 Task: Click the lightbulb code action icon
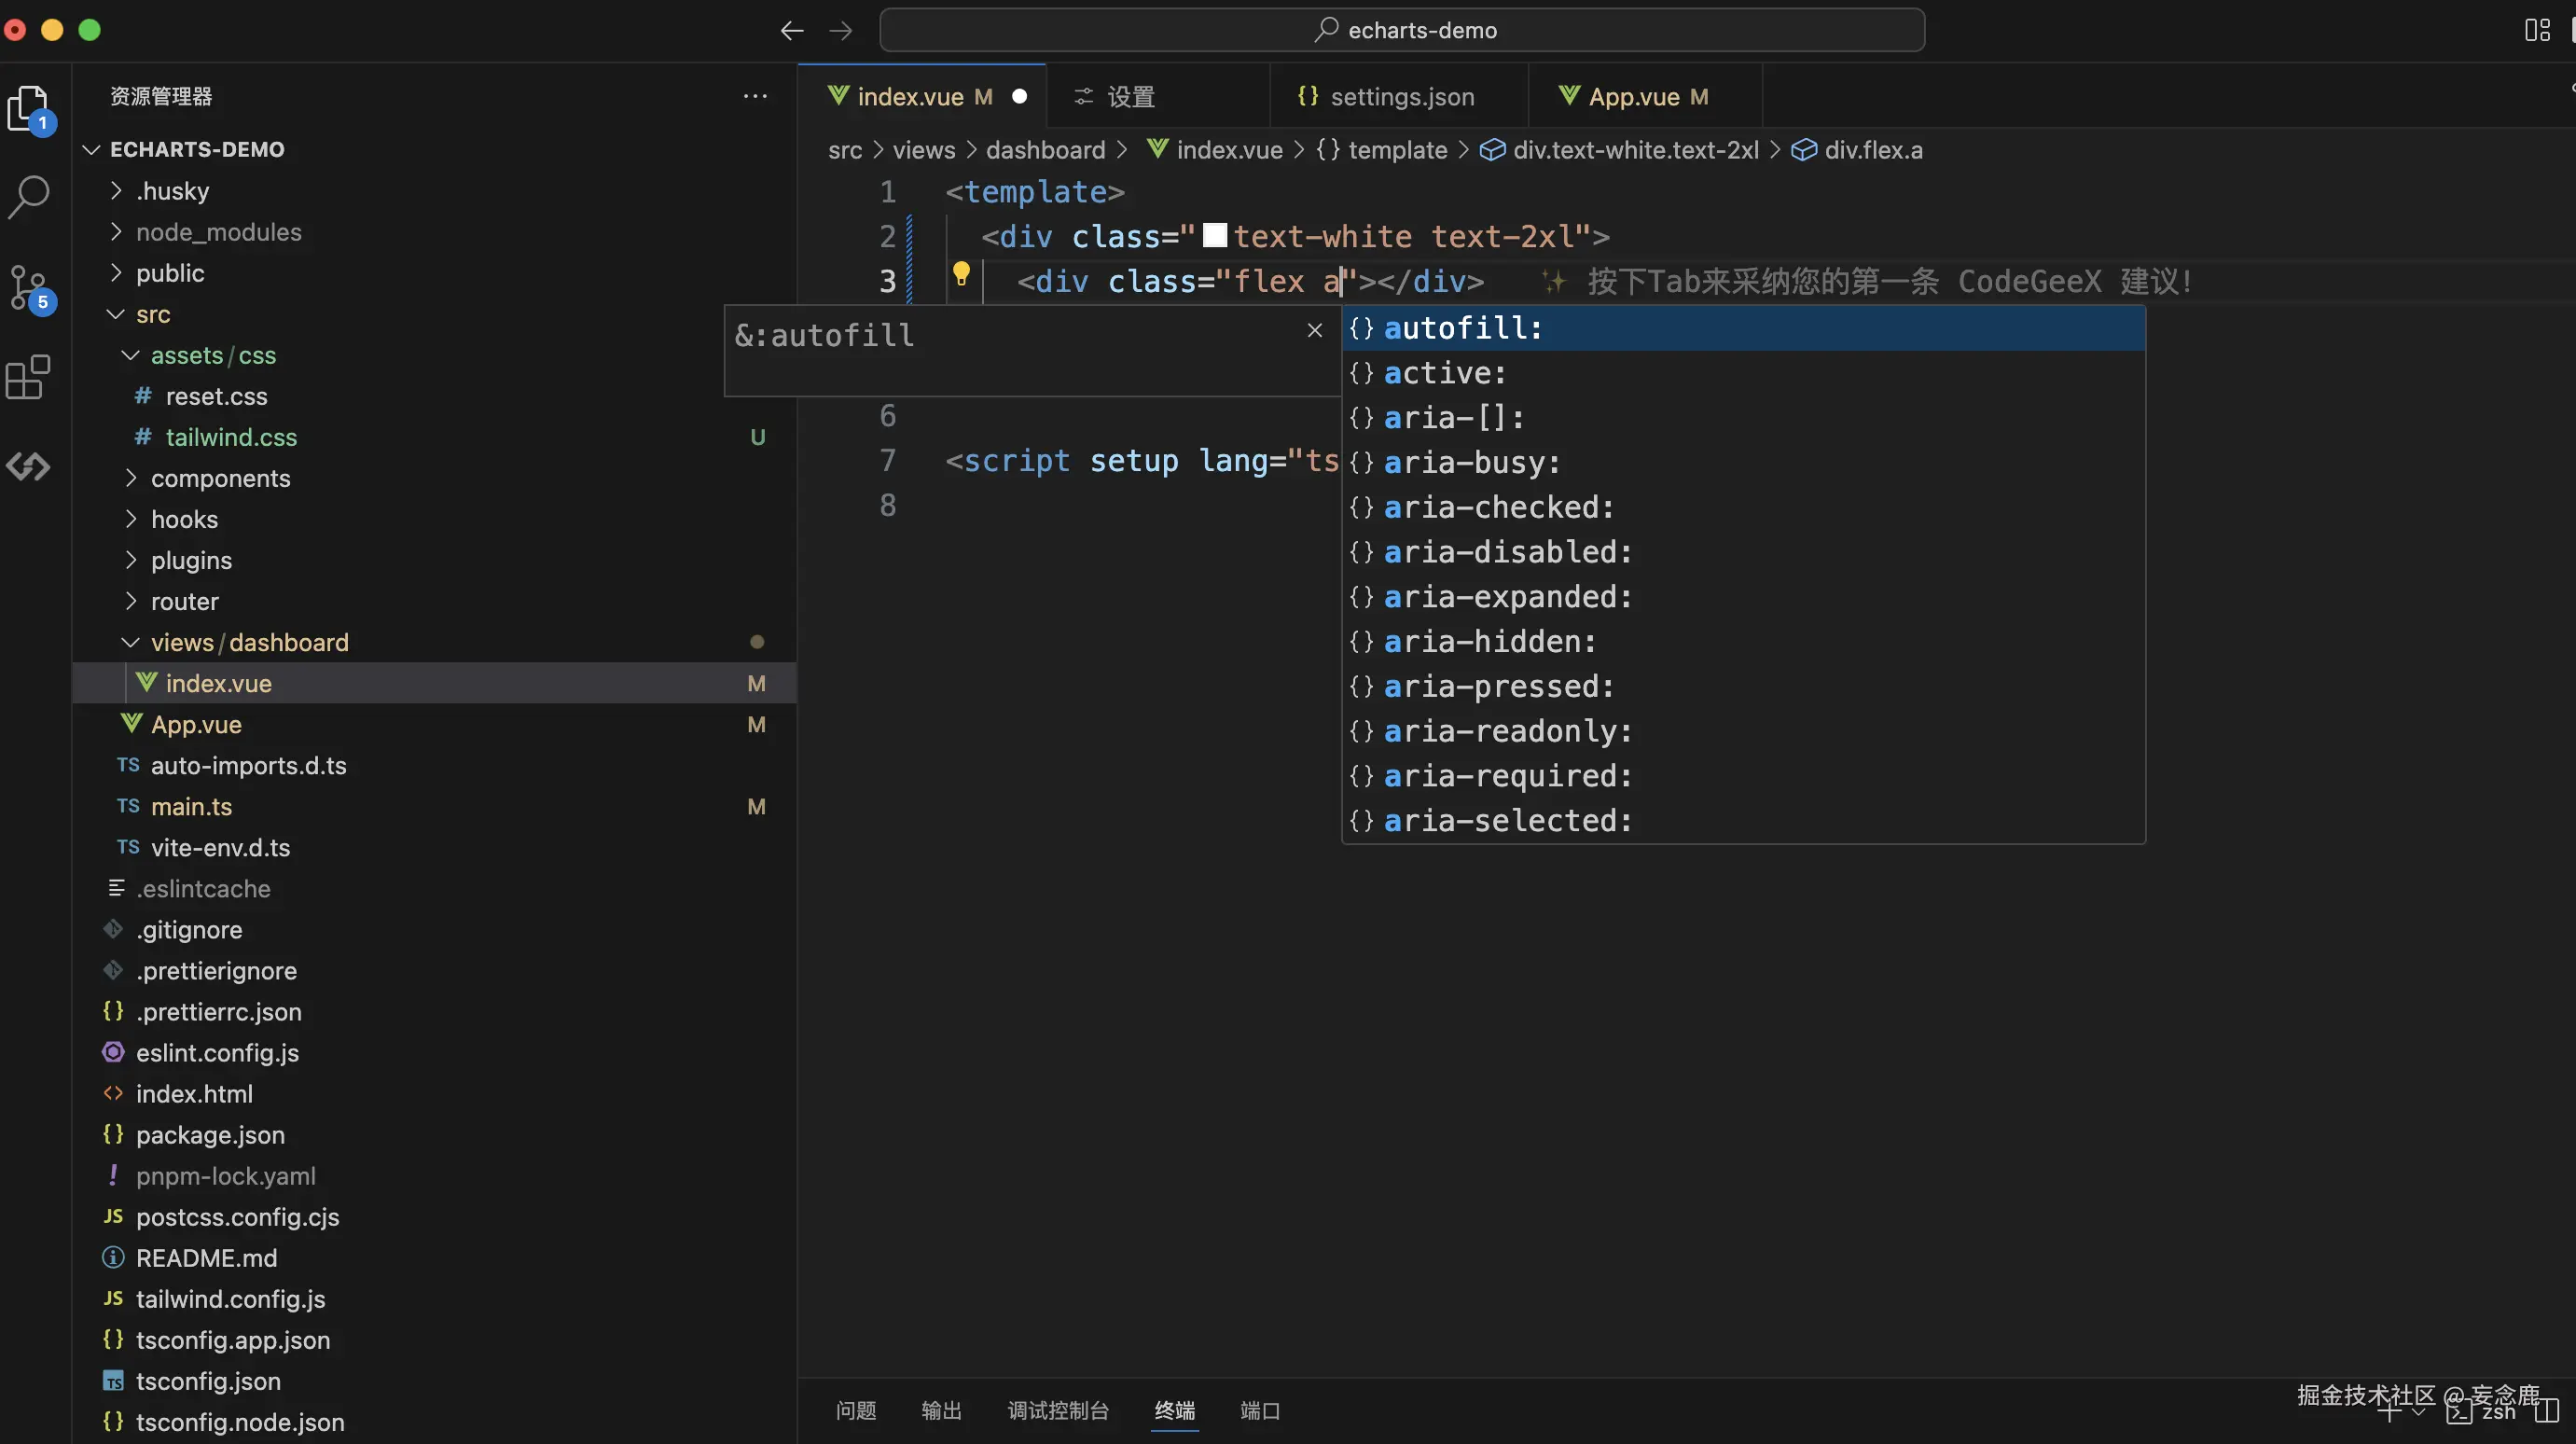coord(961,274)
